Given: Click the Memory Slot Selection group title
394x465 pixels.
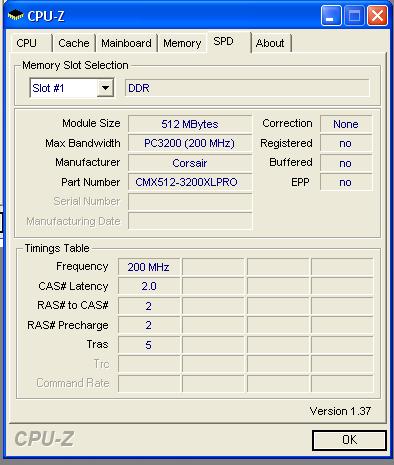Looking at the screenshot, I should coord(75,65).
